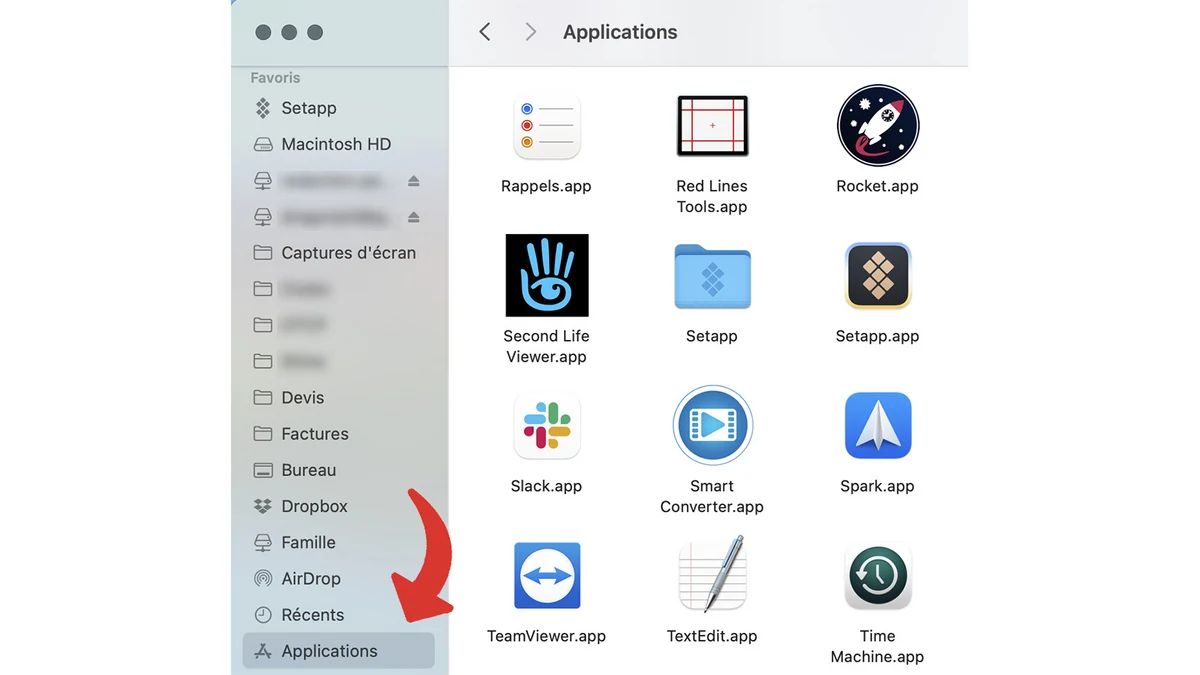
Task: Click the Rocket.app file name
Action: tap(877, 186)
